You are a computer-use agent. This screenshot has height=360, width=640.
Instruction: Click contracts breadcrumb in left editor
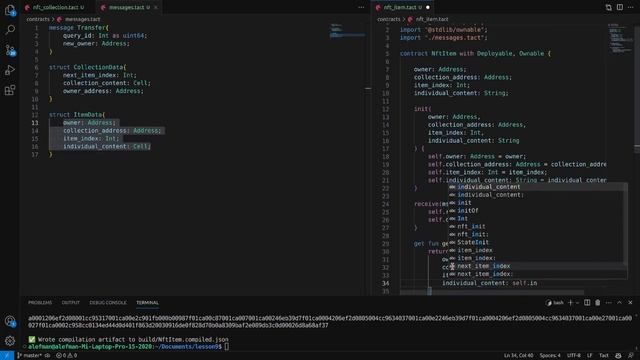tap(38, 19)
